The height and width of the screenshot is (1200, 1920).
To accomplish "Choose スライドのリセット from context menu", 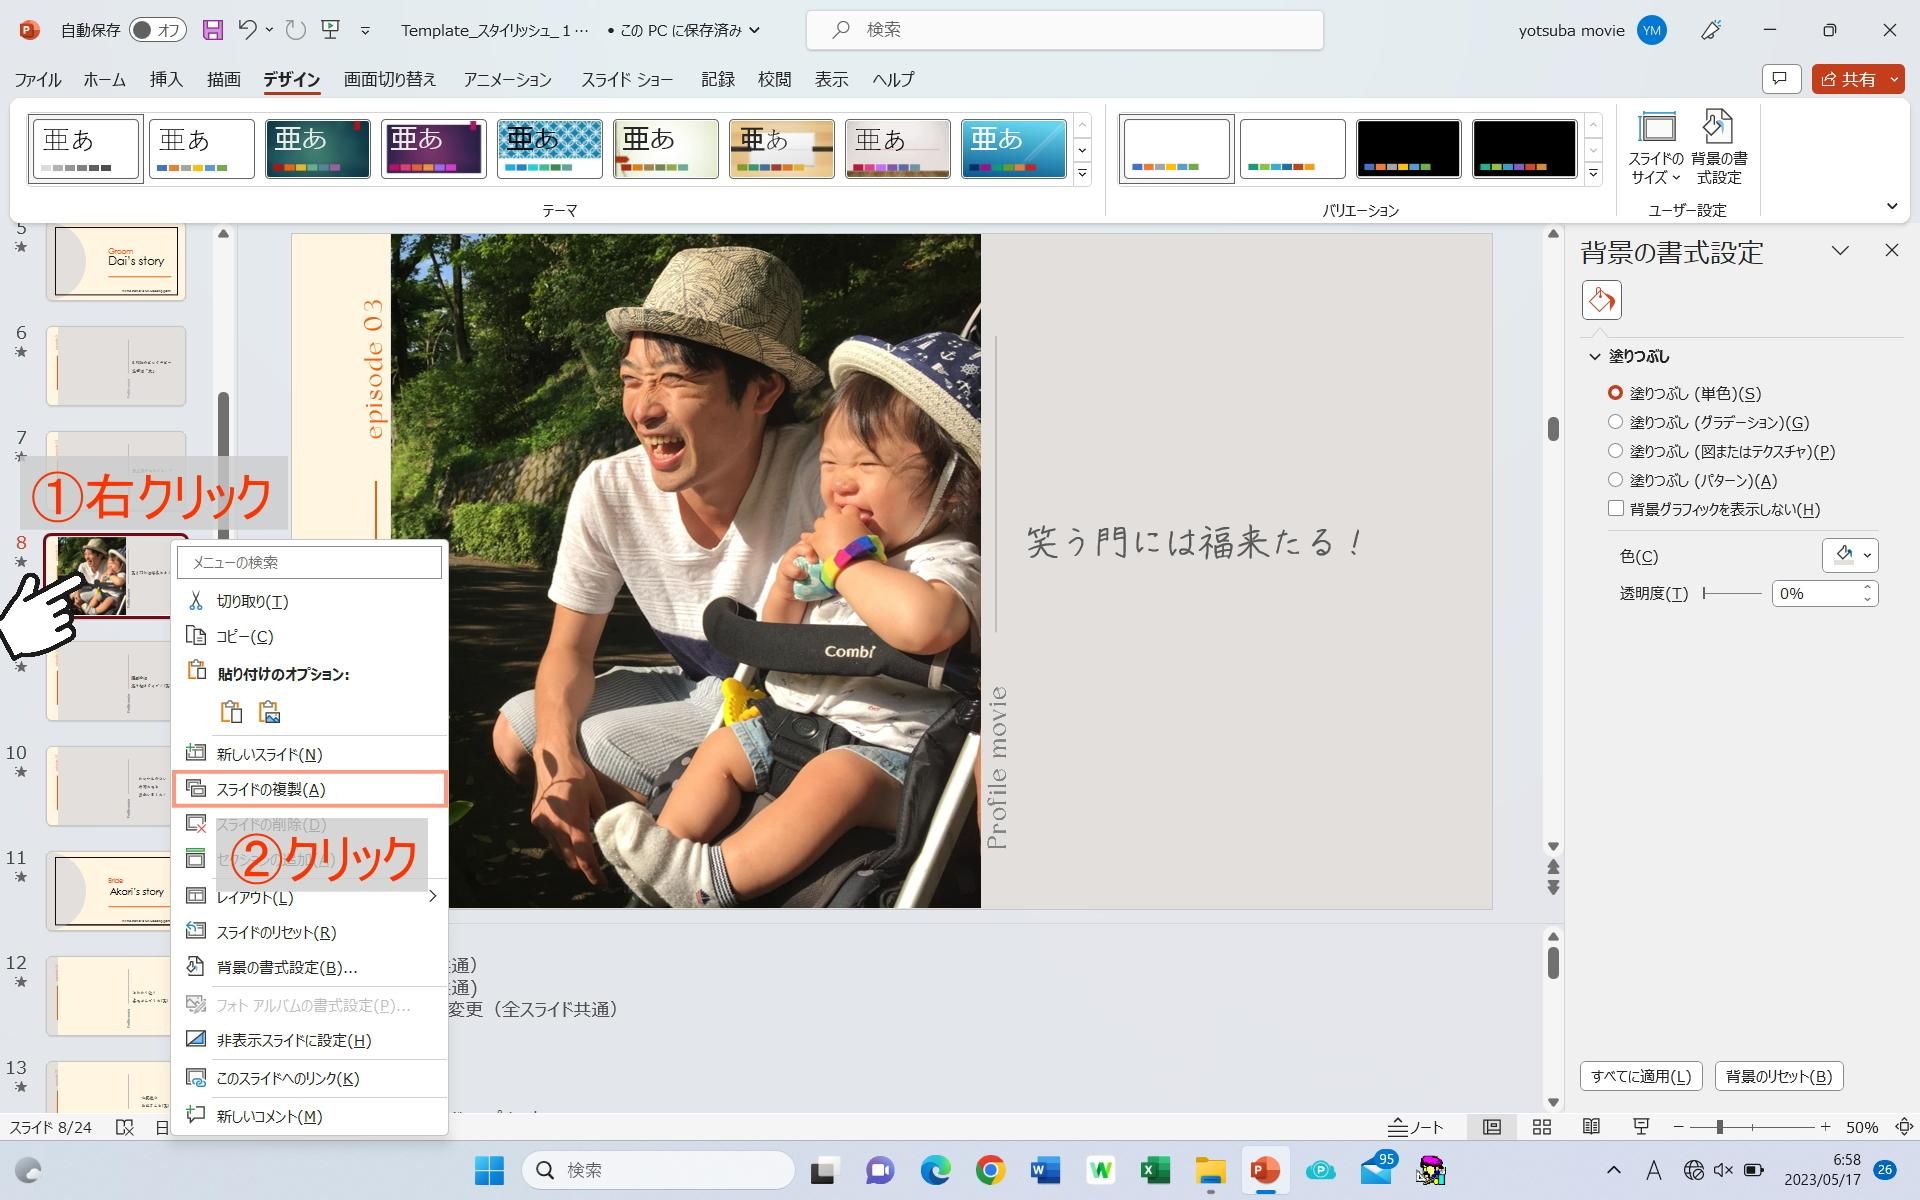I will coord(310,932).
